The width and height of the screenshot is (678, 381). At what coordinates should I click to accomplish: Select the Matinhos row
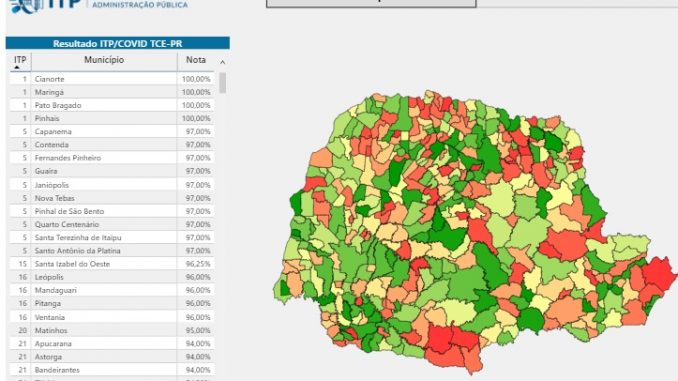click(112, 330)
